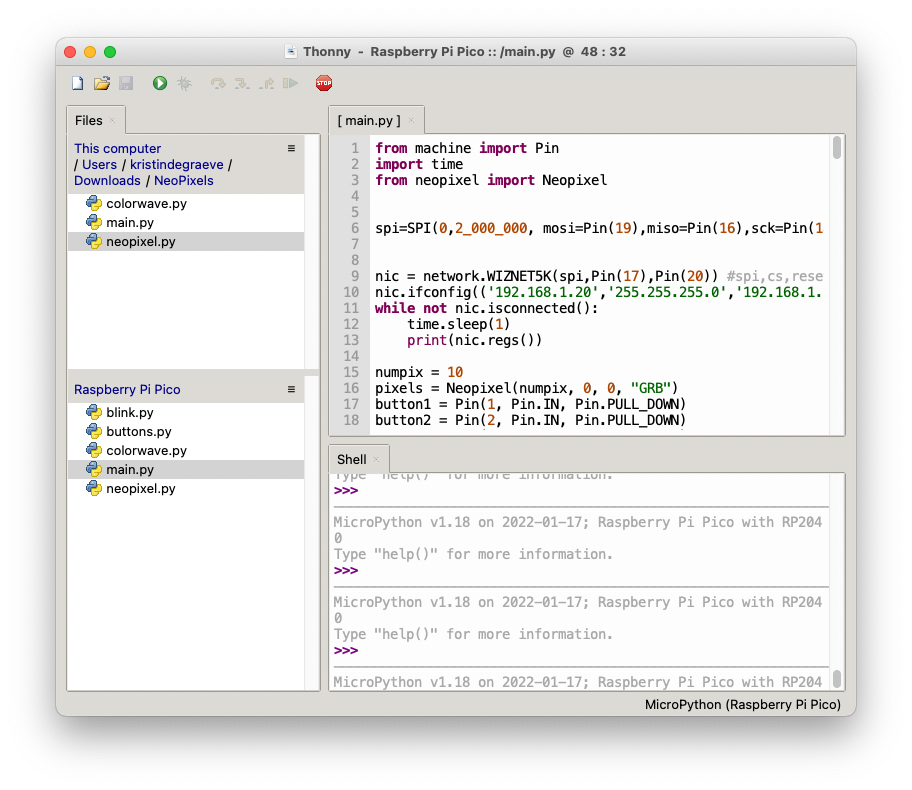Select buttons.py on the Raspberry Pi Pico
This screenshot has width=912, height=790.
[x=186, y=432]
